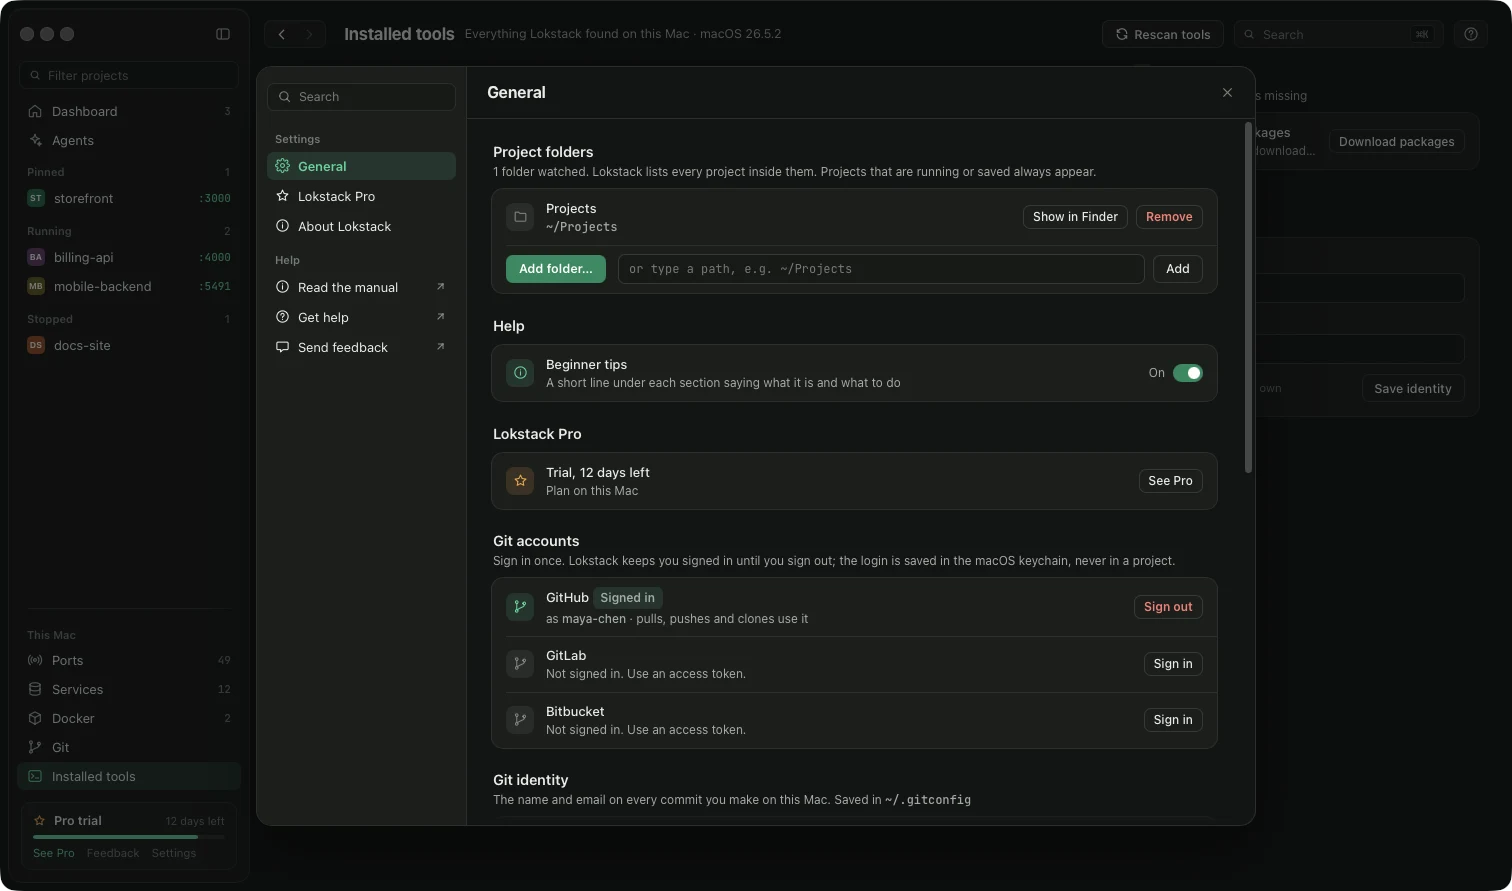Click the Filter projects field
The width and height of the screenshot is (1512, 891).
(x=129, y=75)
